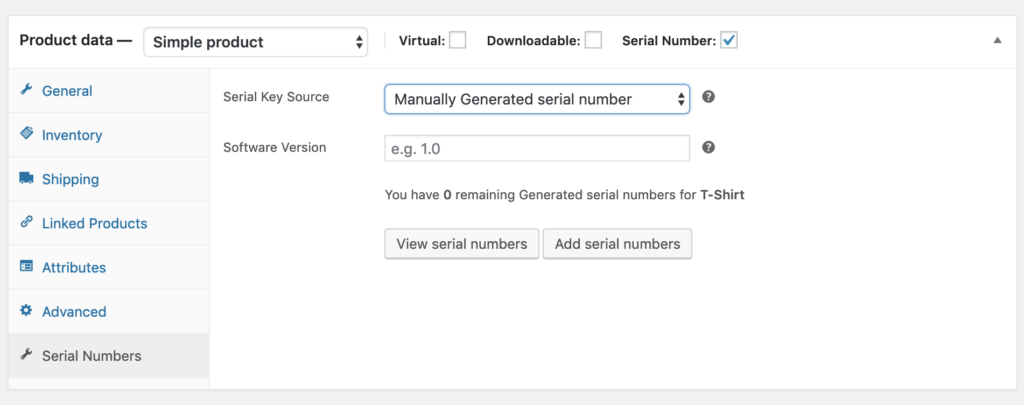The height and width of the screenshot is (405, 1024).
Task: Uncheck the Serial Number checkbox
Action: 729,40
